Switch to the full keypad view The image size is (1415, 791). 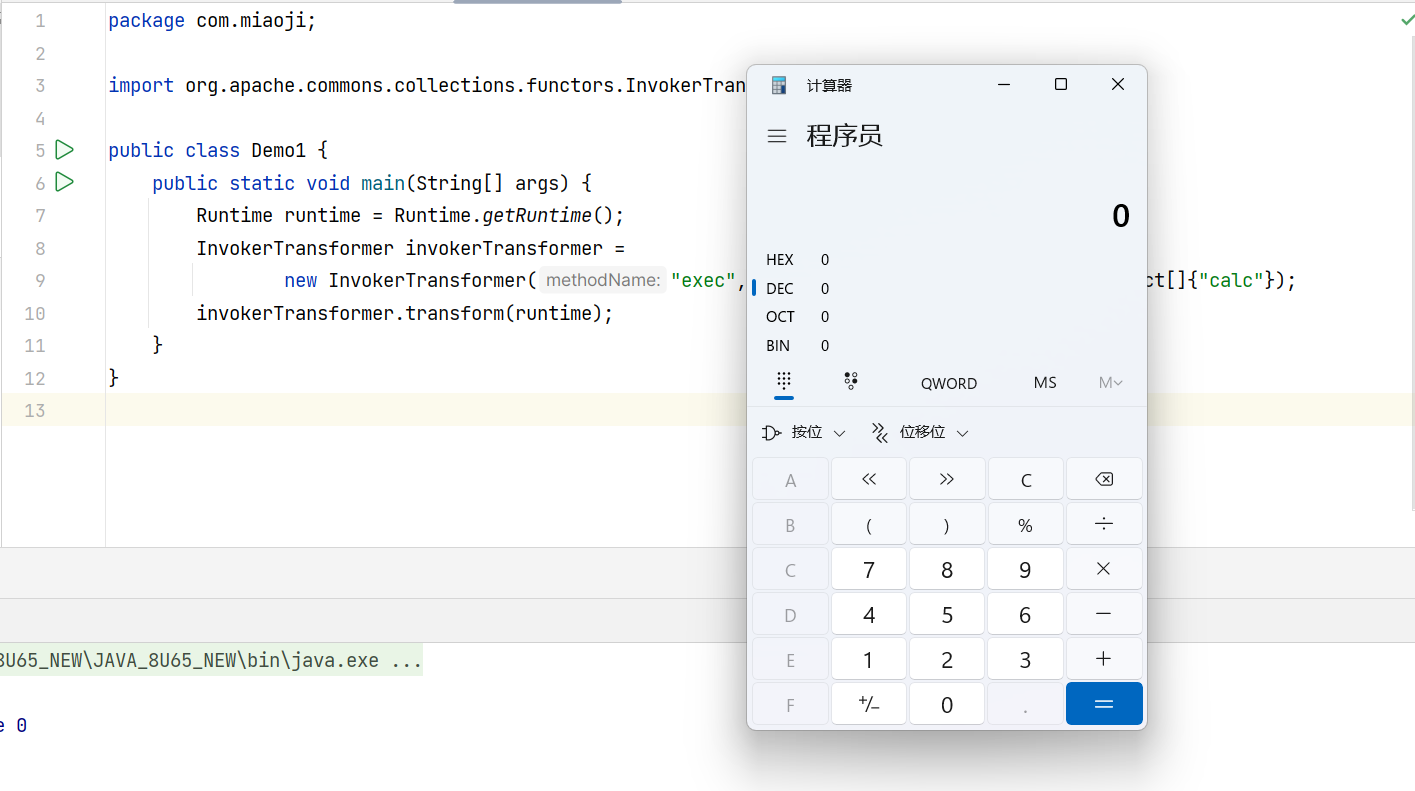pos(784,381)
